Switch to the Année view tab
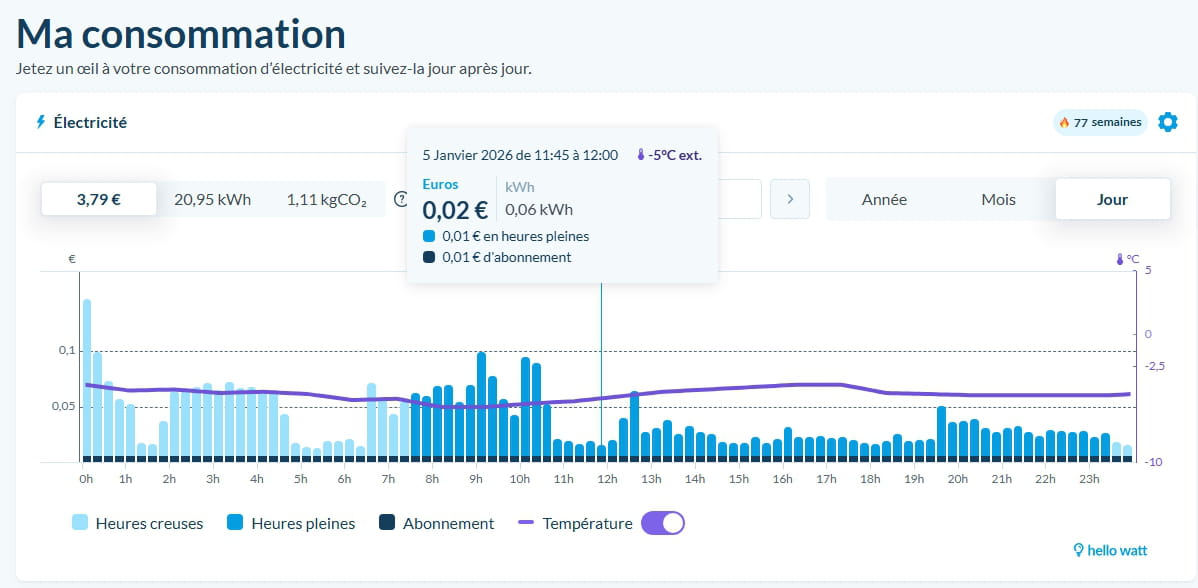 point(884,199)
